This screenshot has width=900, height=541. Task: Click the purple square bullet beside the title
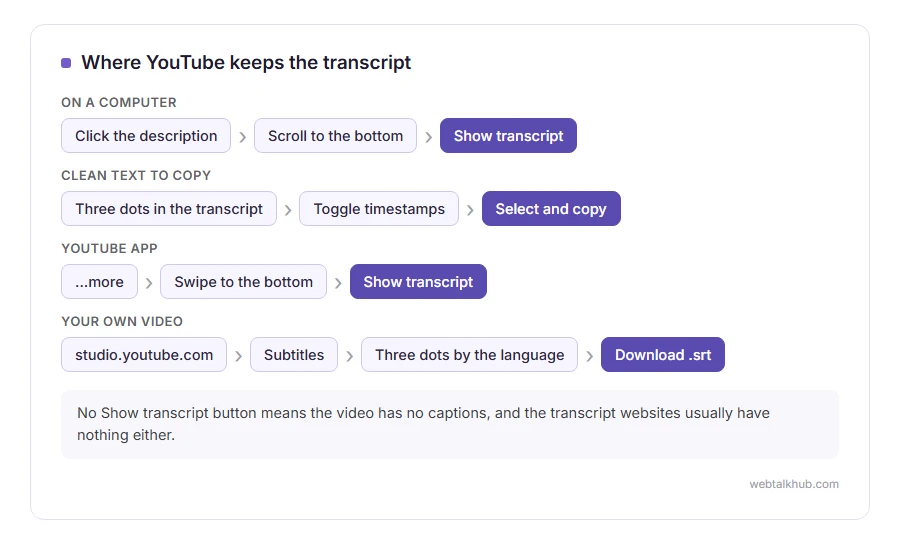coord(66,63)
